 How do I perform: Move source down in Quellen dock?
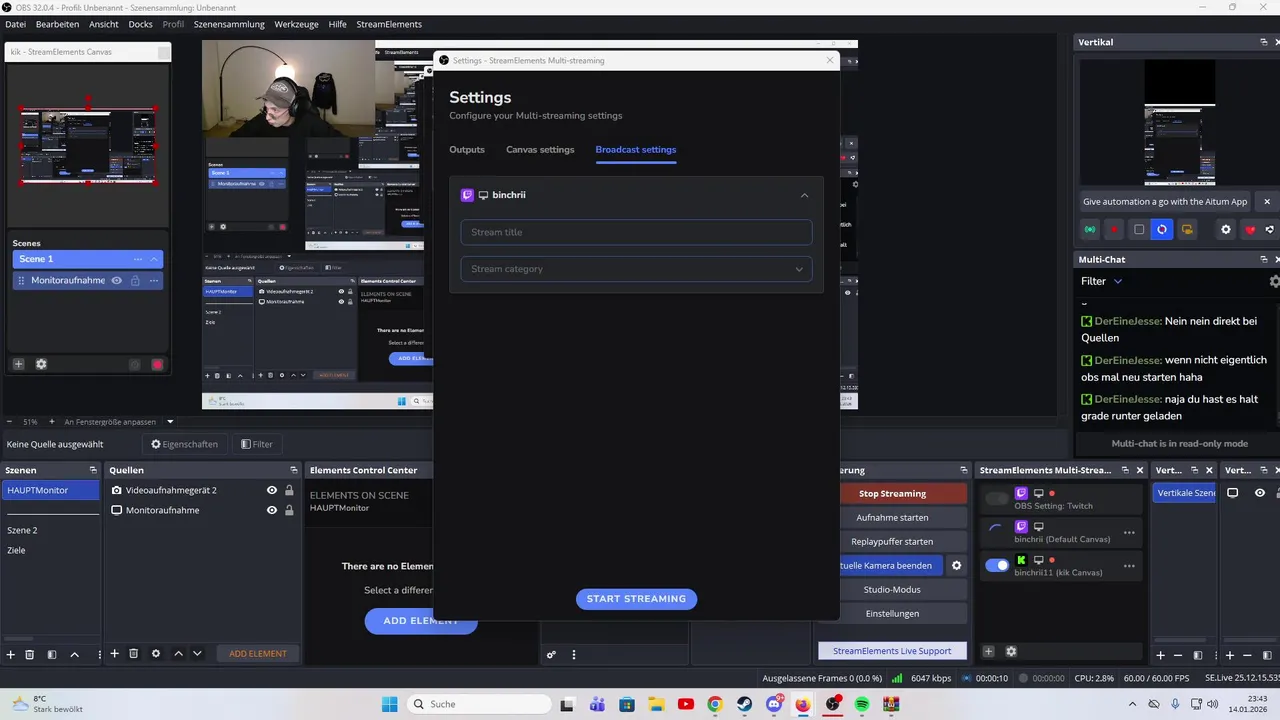[197, 653]
